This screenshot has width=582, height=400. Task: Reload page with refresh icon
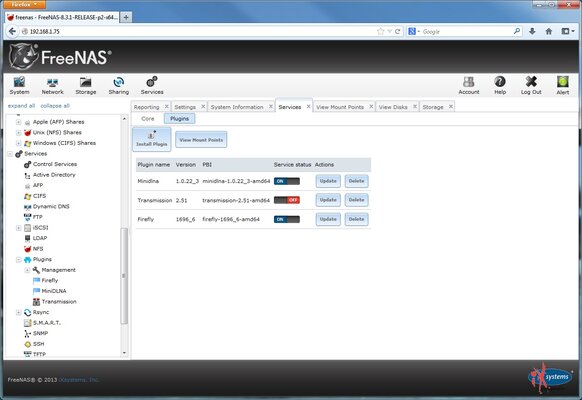click(x=398, y=32)
